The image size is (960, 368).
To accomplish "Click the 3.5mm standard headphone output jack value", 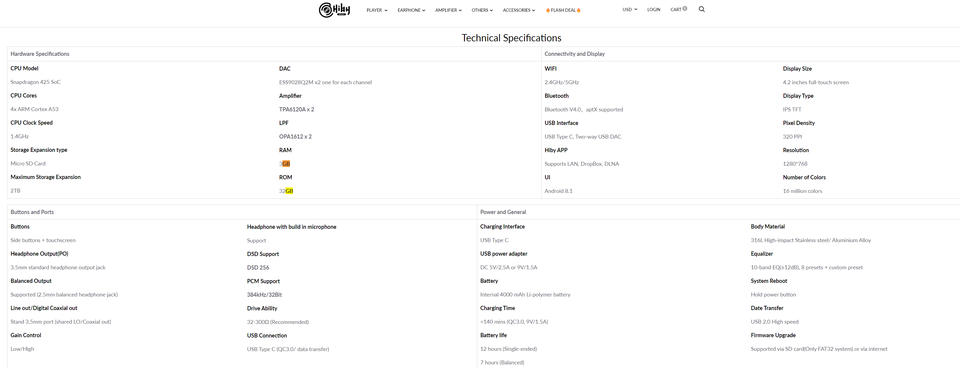I will [58, 268].
